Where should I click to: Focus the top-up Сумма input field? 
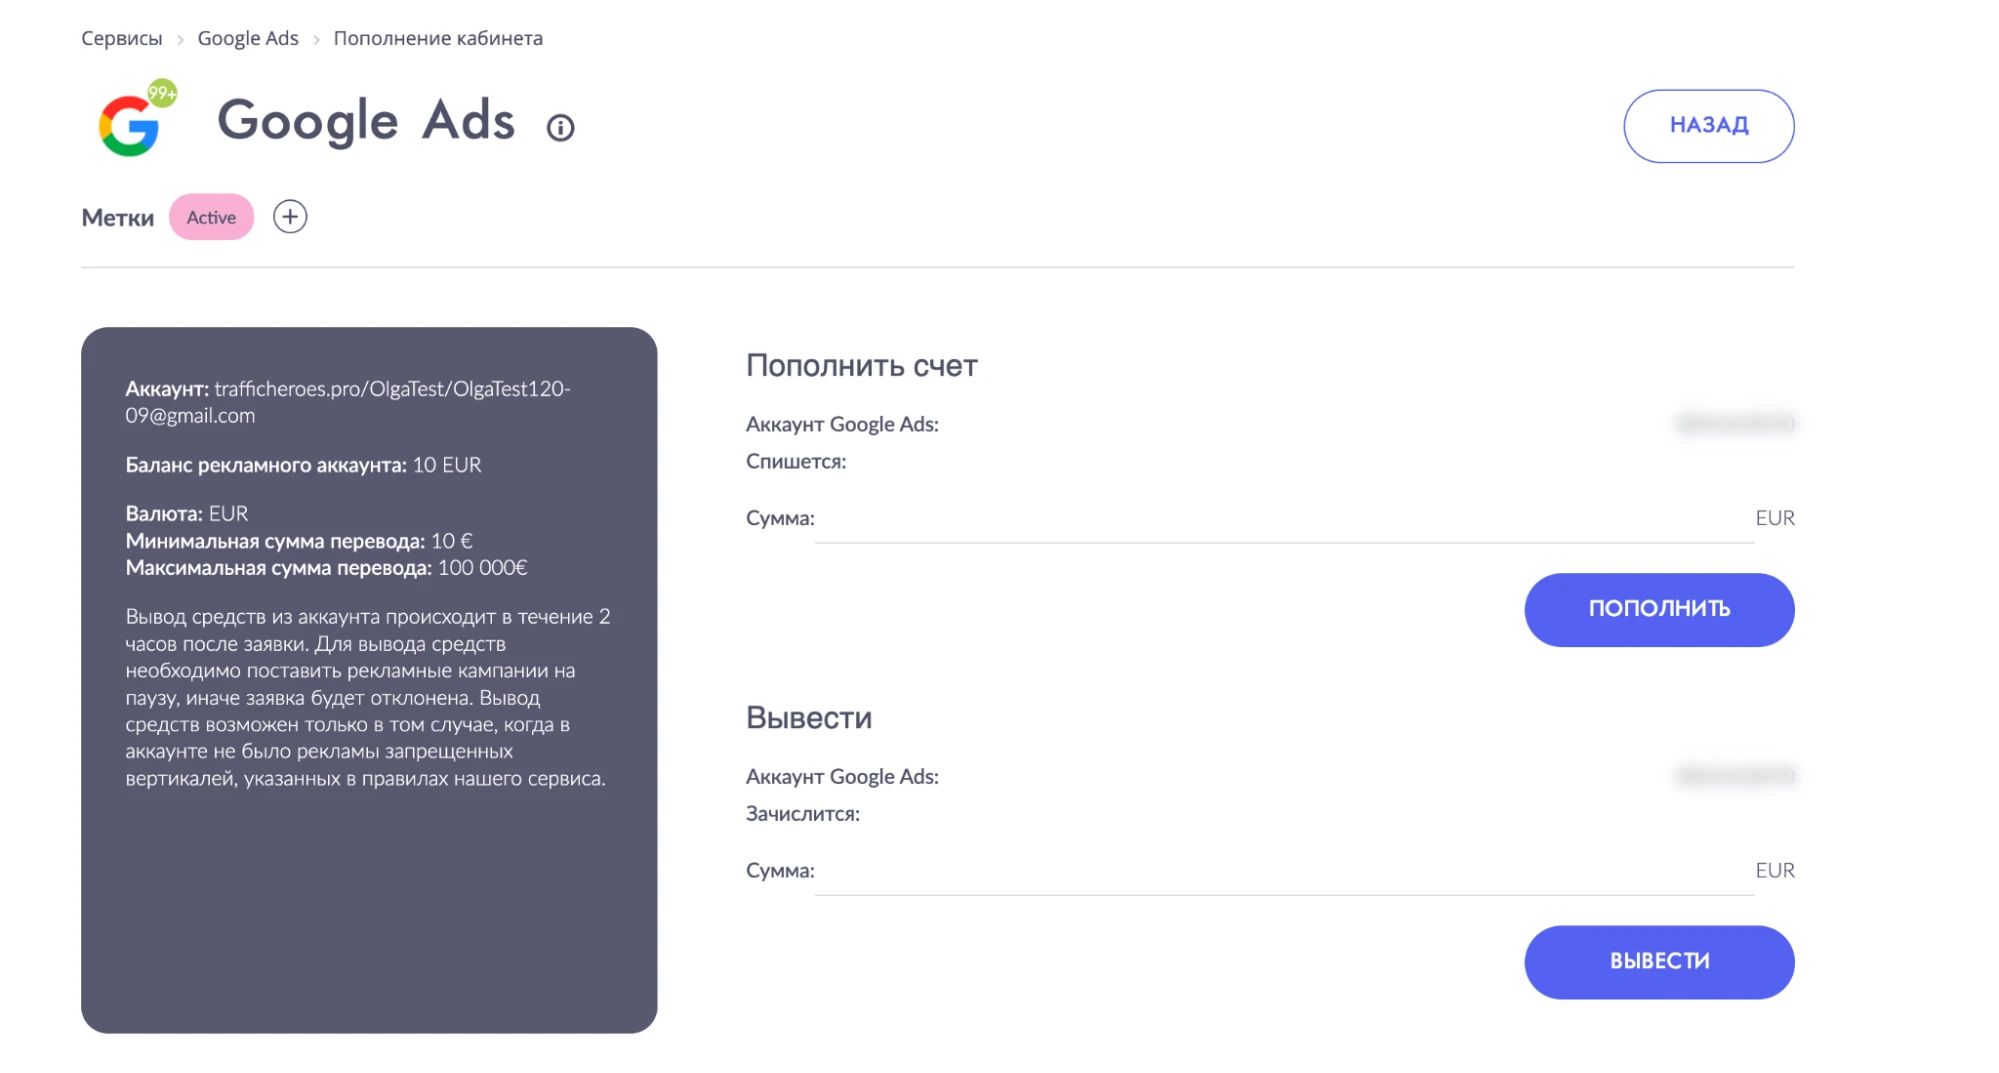pos(1284,520)
